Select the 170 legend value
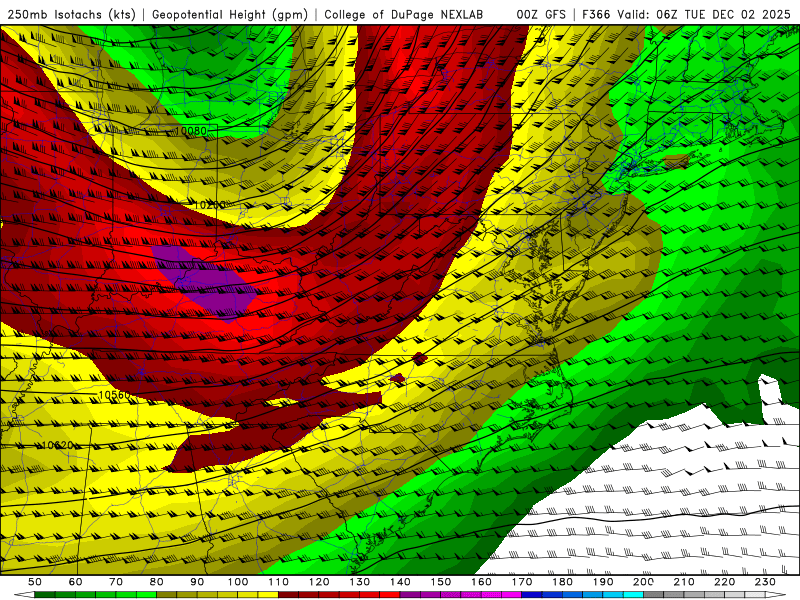The image size is (800, 600). [522, 582]
